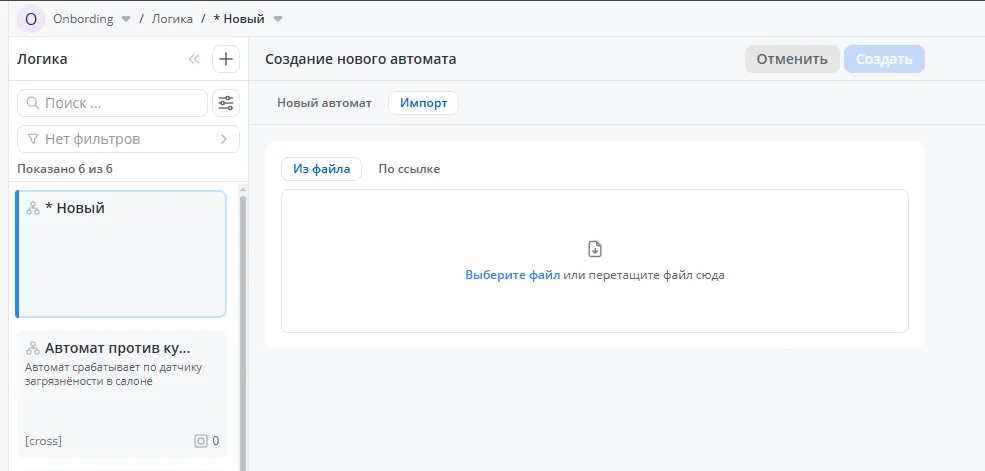Click the "Создание нового автомата" heading
This screenshot has width=985, height=471.
(361, 59)
